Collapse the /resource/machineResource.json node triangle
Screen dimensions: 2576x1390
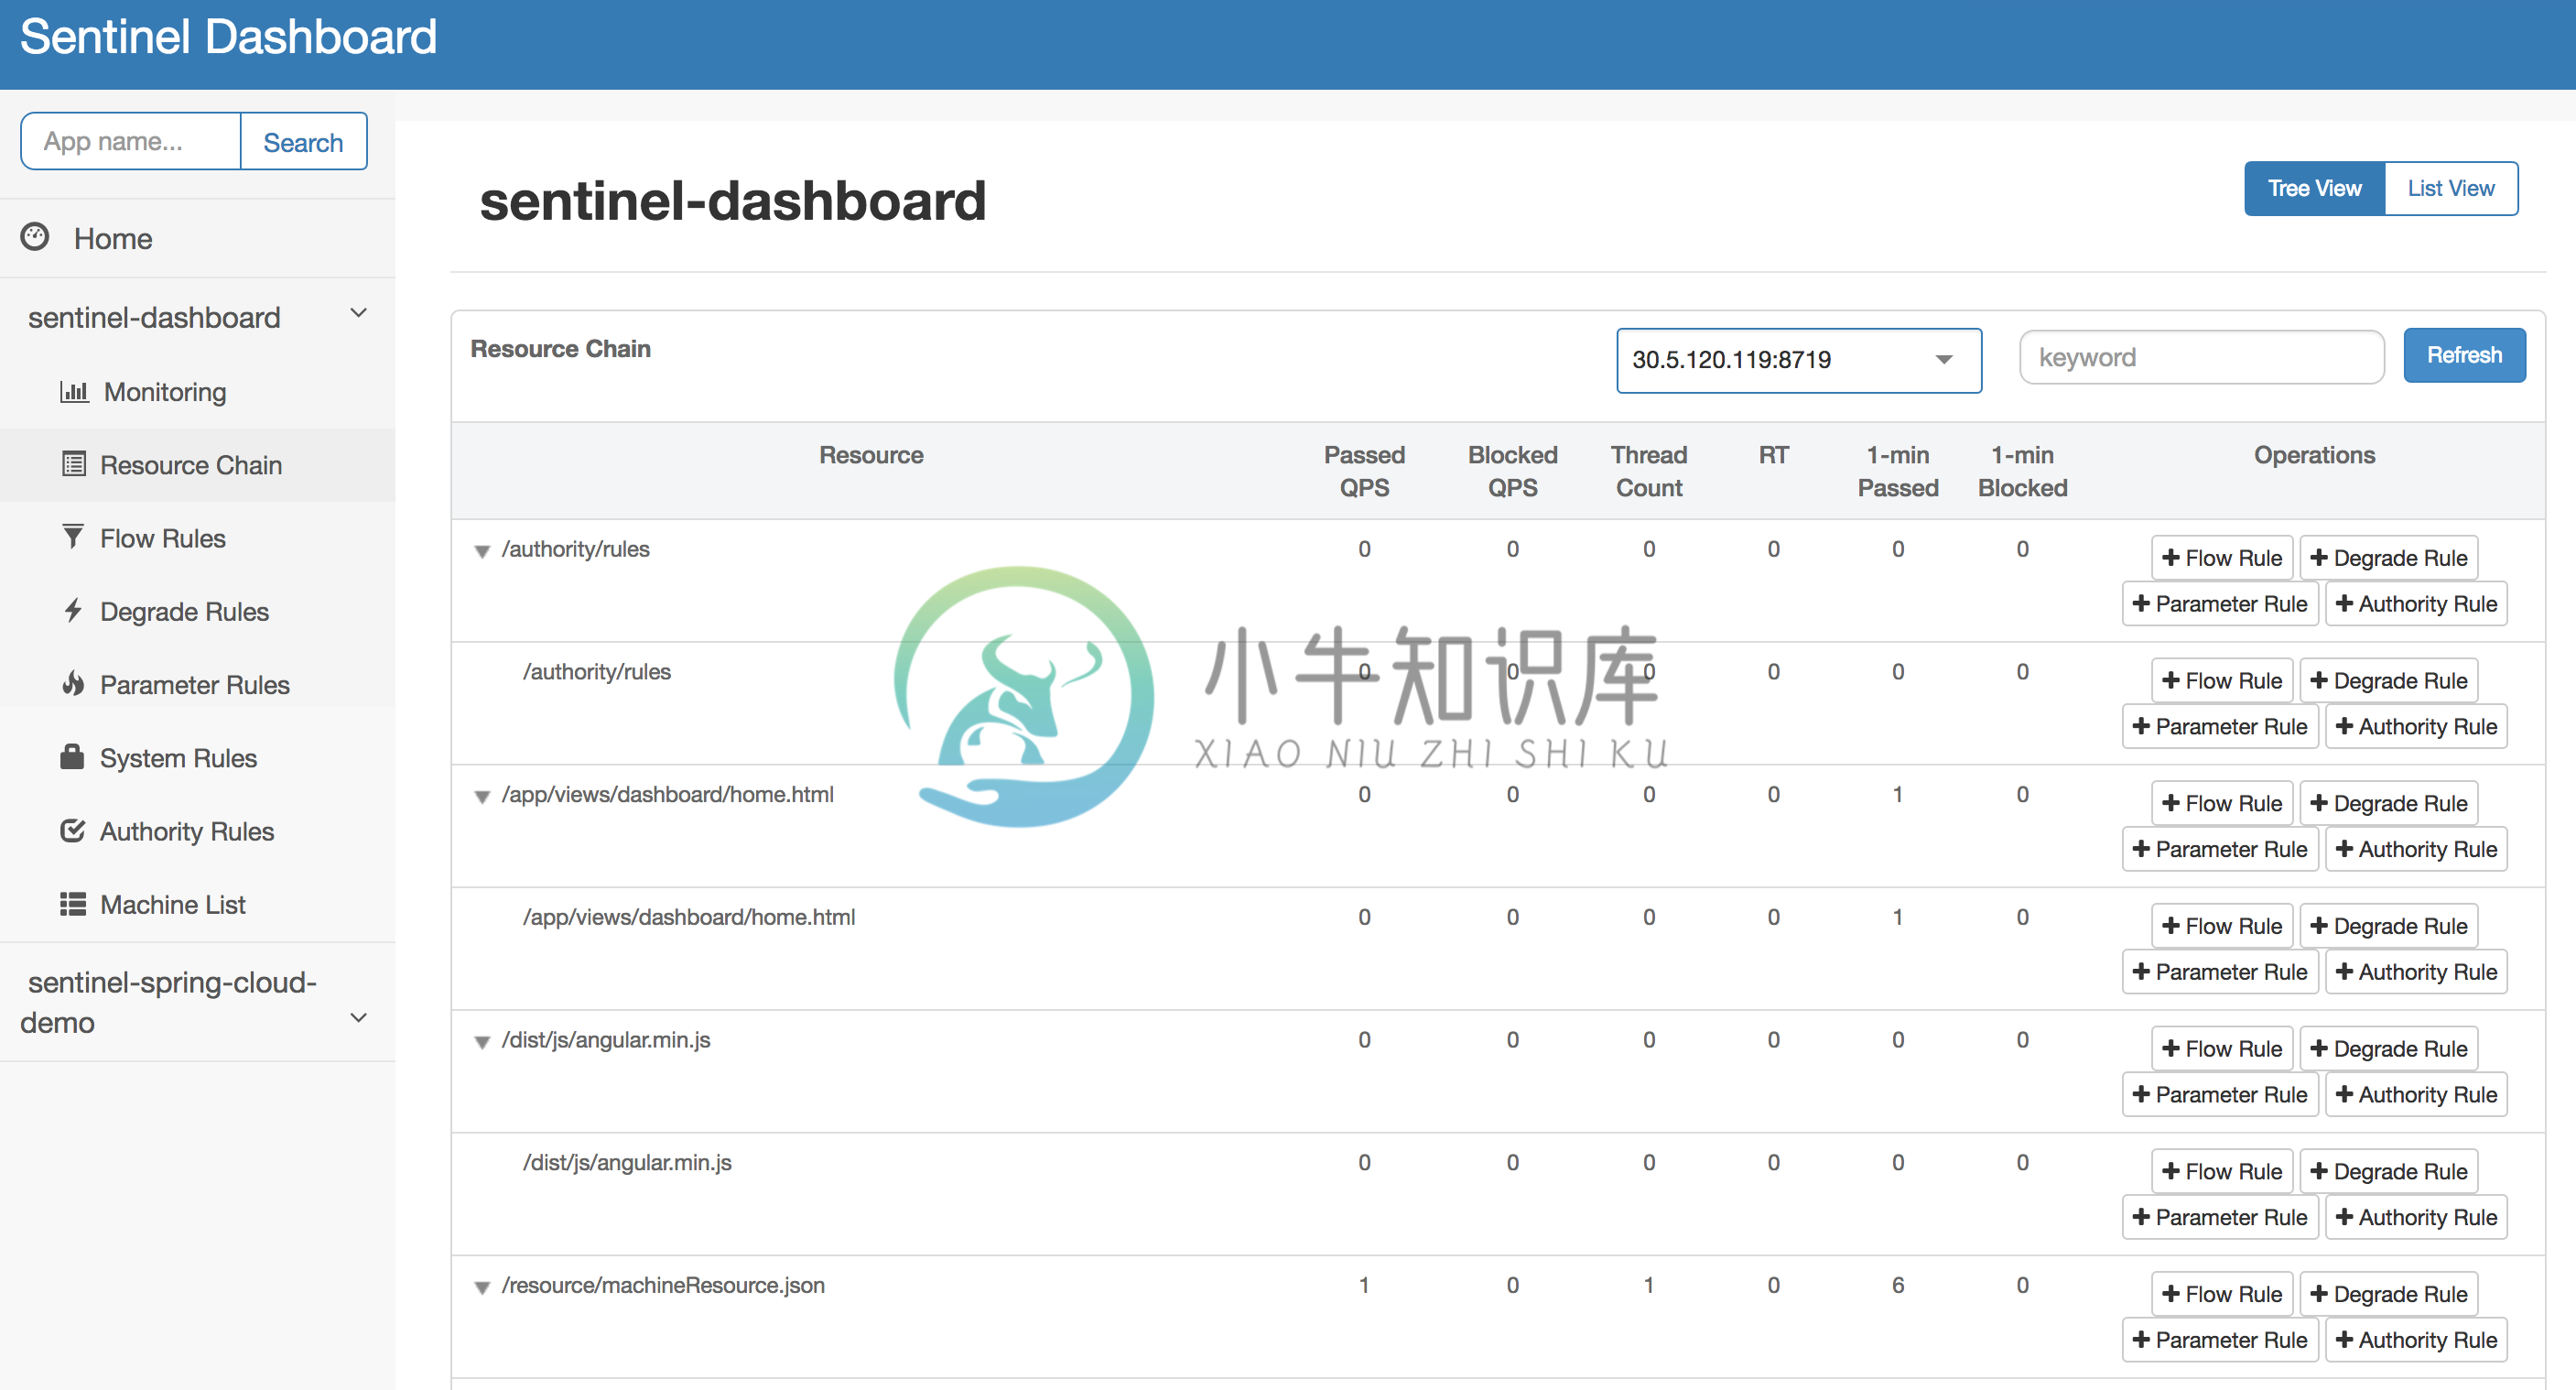point(482,1287)
